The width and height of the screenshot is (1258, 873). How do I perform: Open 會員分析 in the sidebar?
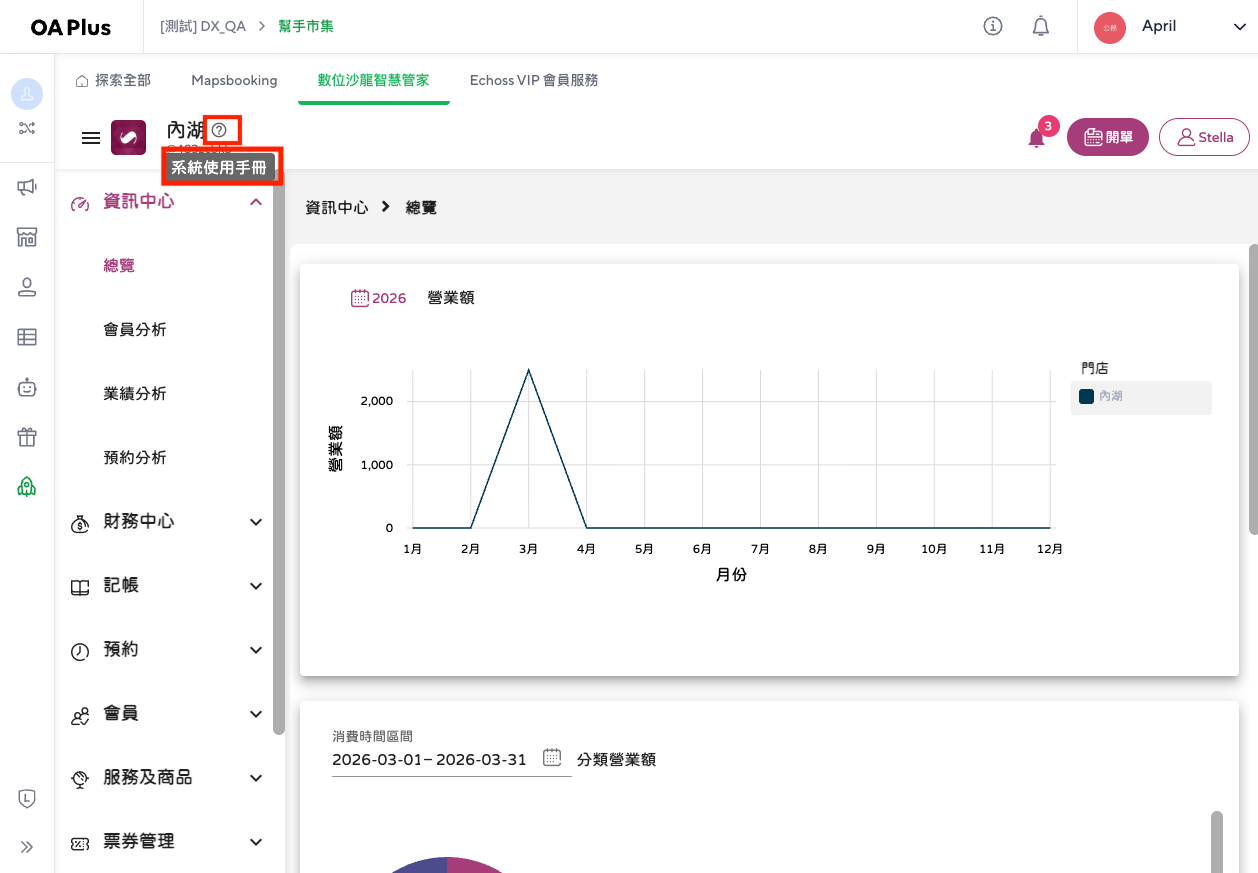(135, 330)
